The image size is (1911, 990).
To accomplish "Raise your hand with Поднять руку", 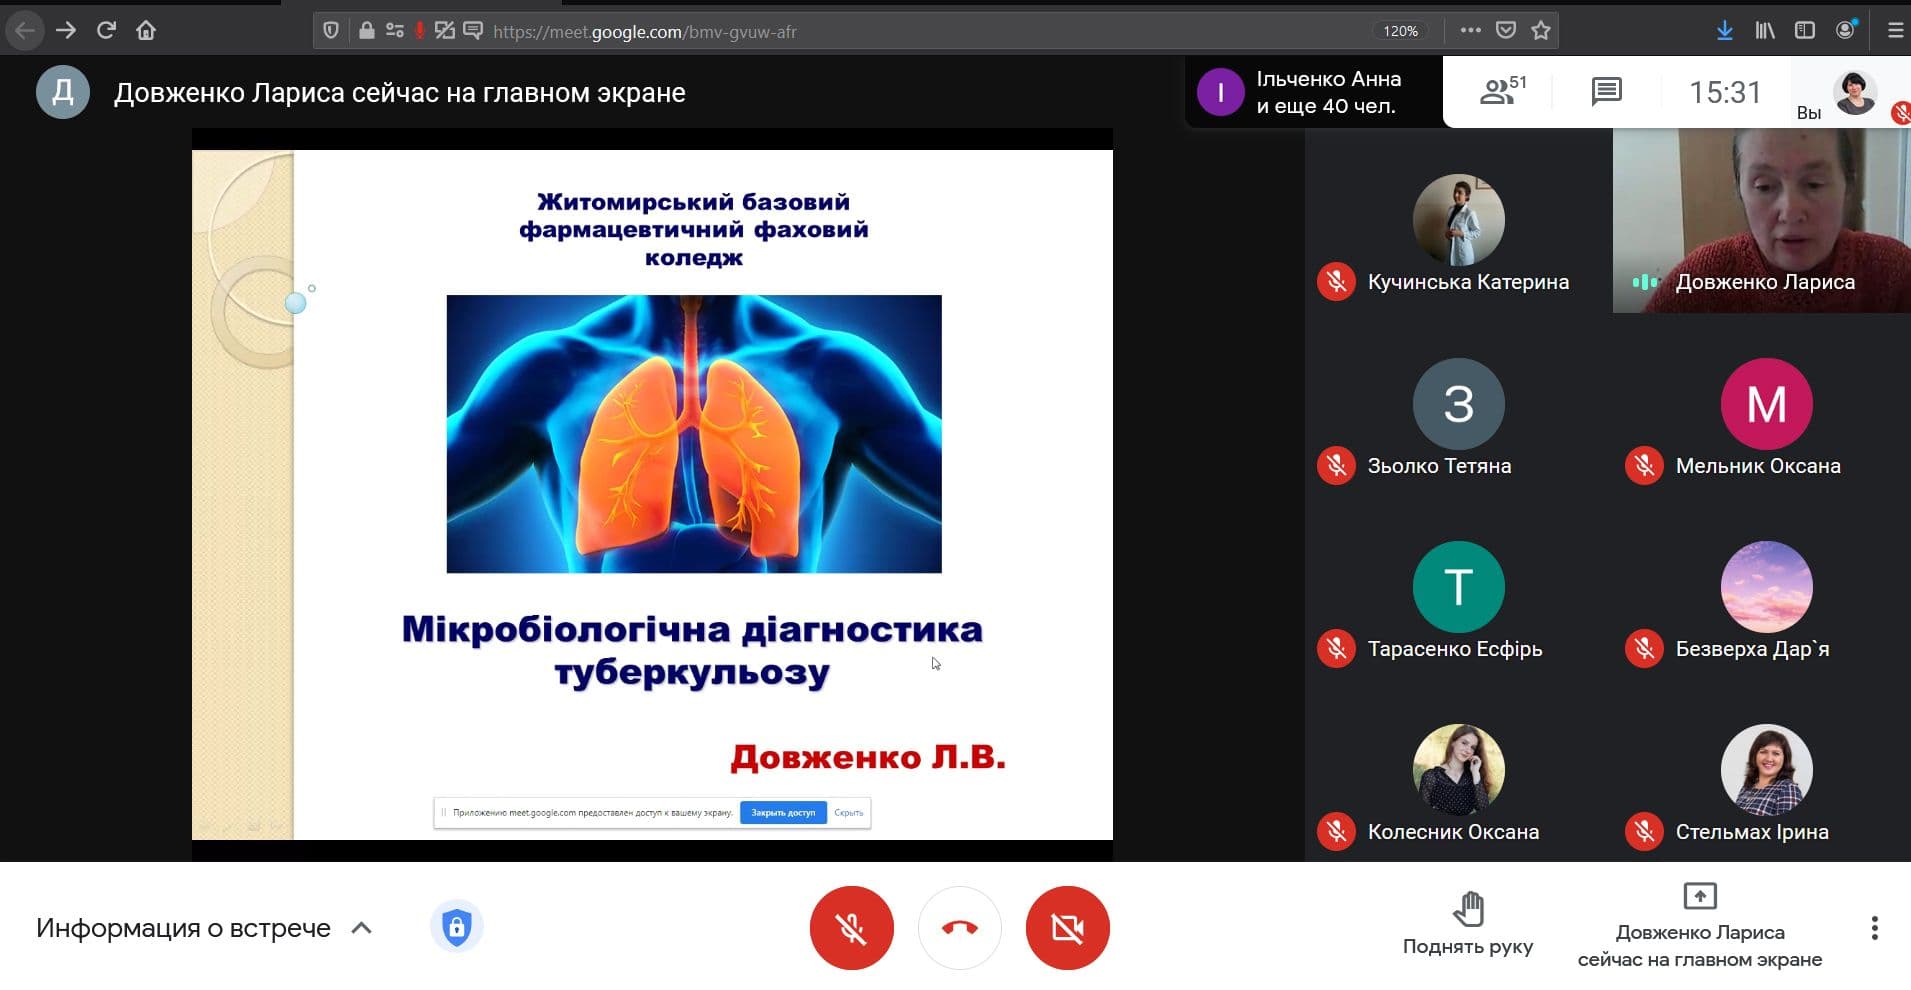I will pos(1467,925).
